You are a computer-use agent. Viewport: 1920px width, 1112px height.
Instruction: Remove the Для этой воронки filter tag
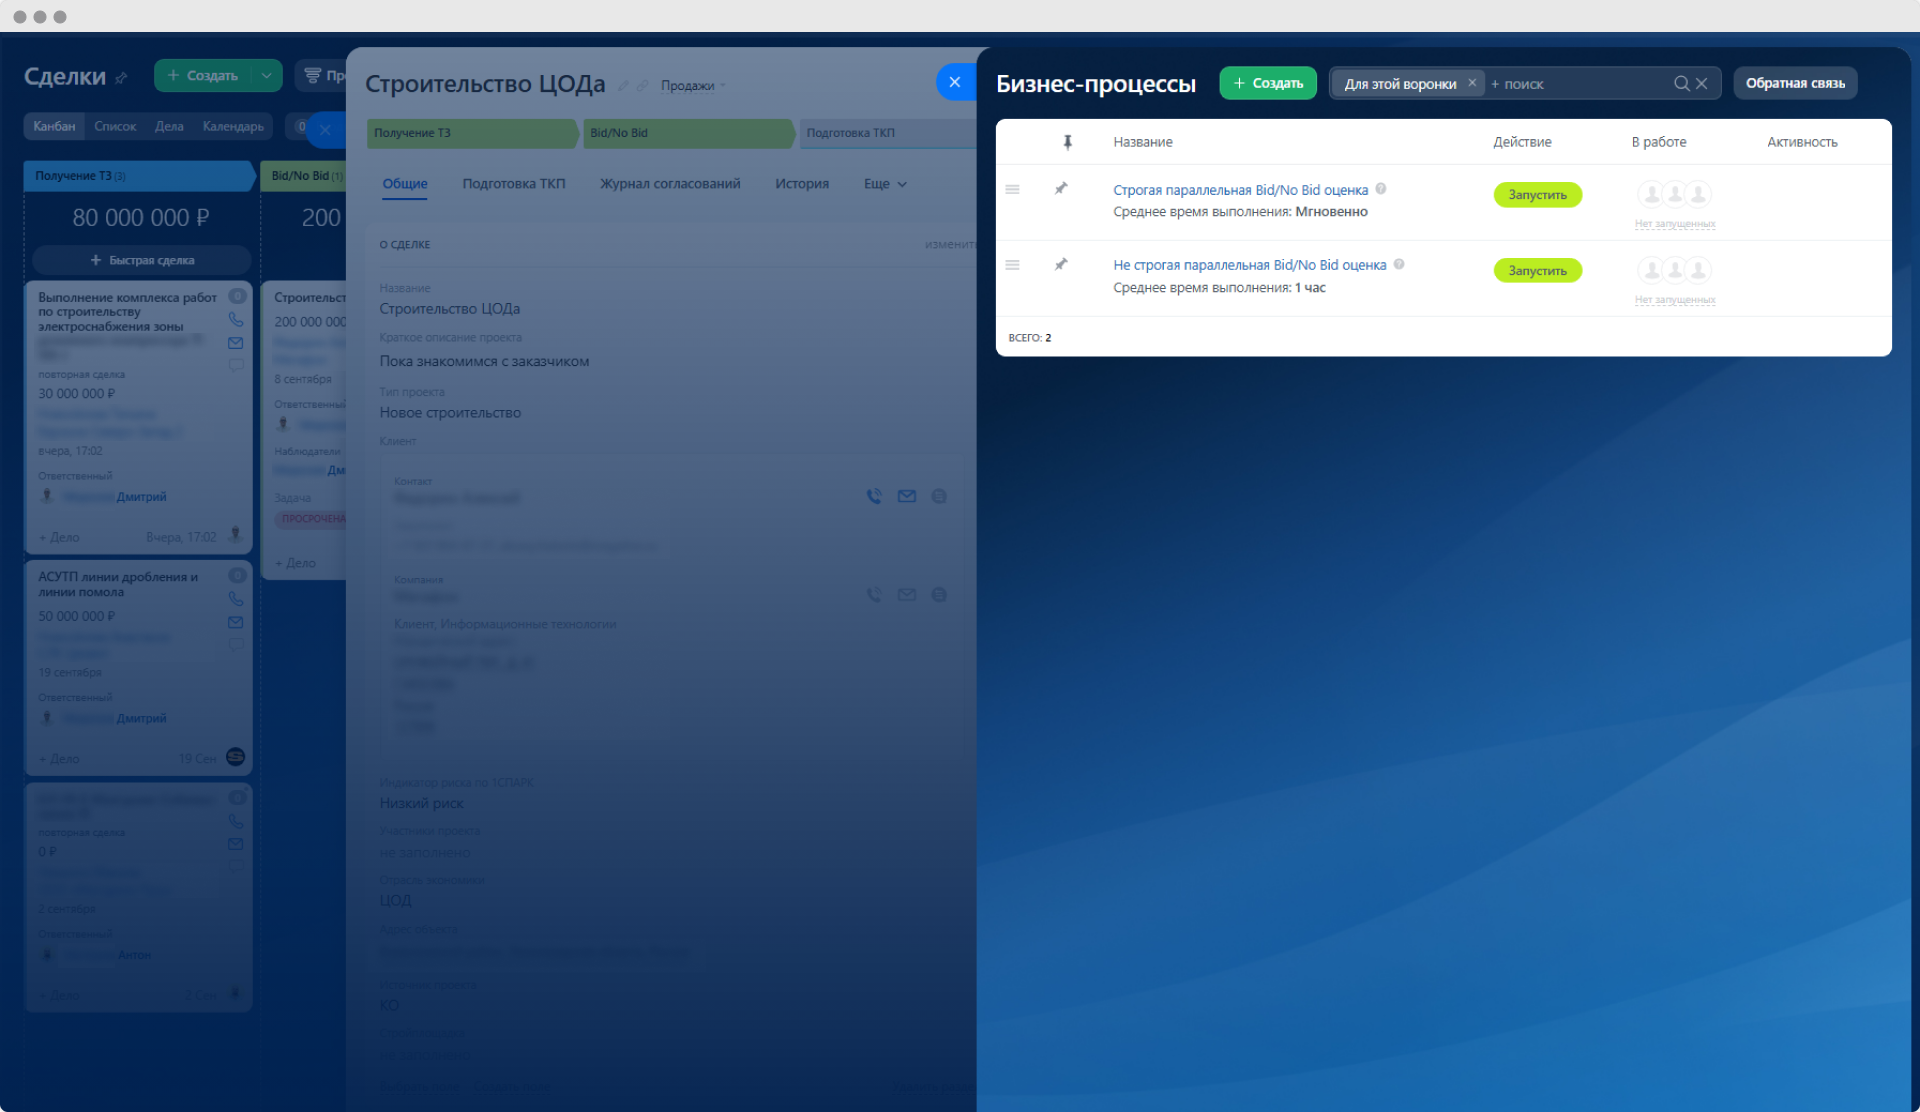1472,83
